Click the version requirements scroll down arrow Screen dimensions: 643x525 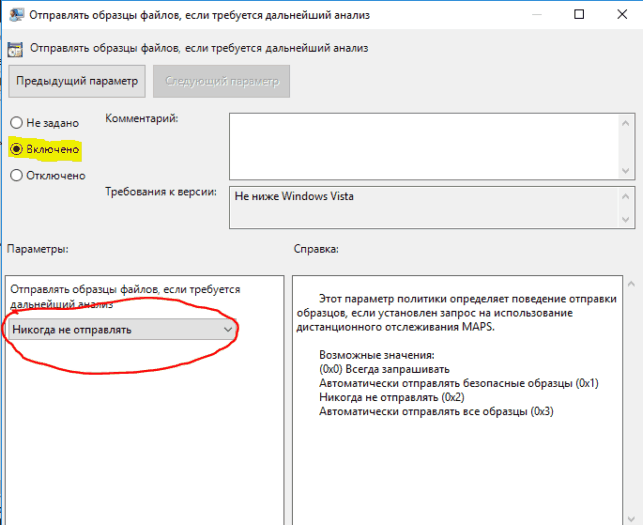[x=626, y=219]
